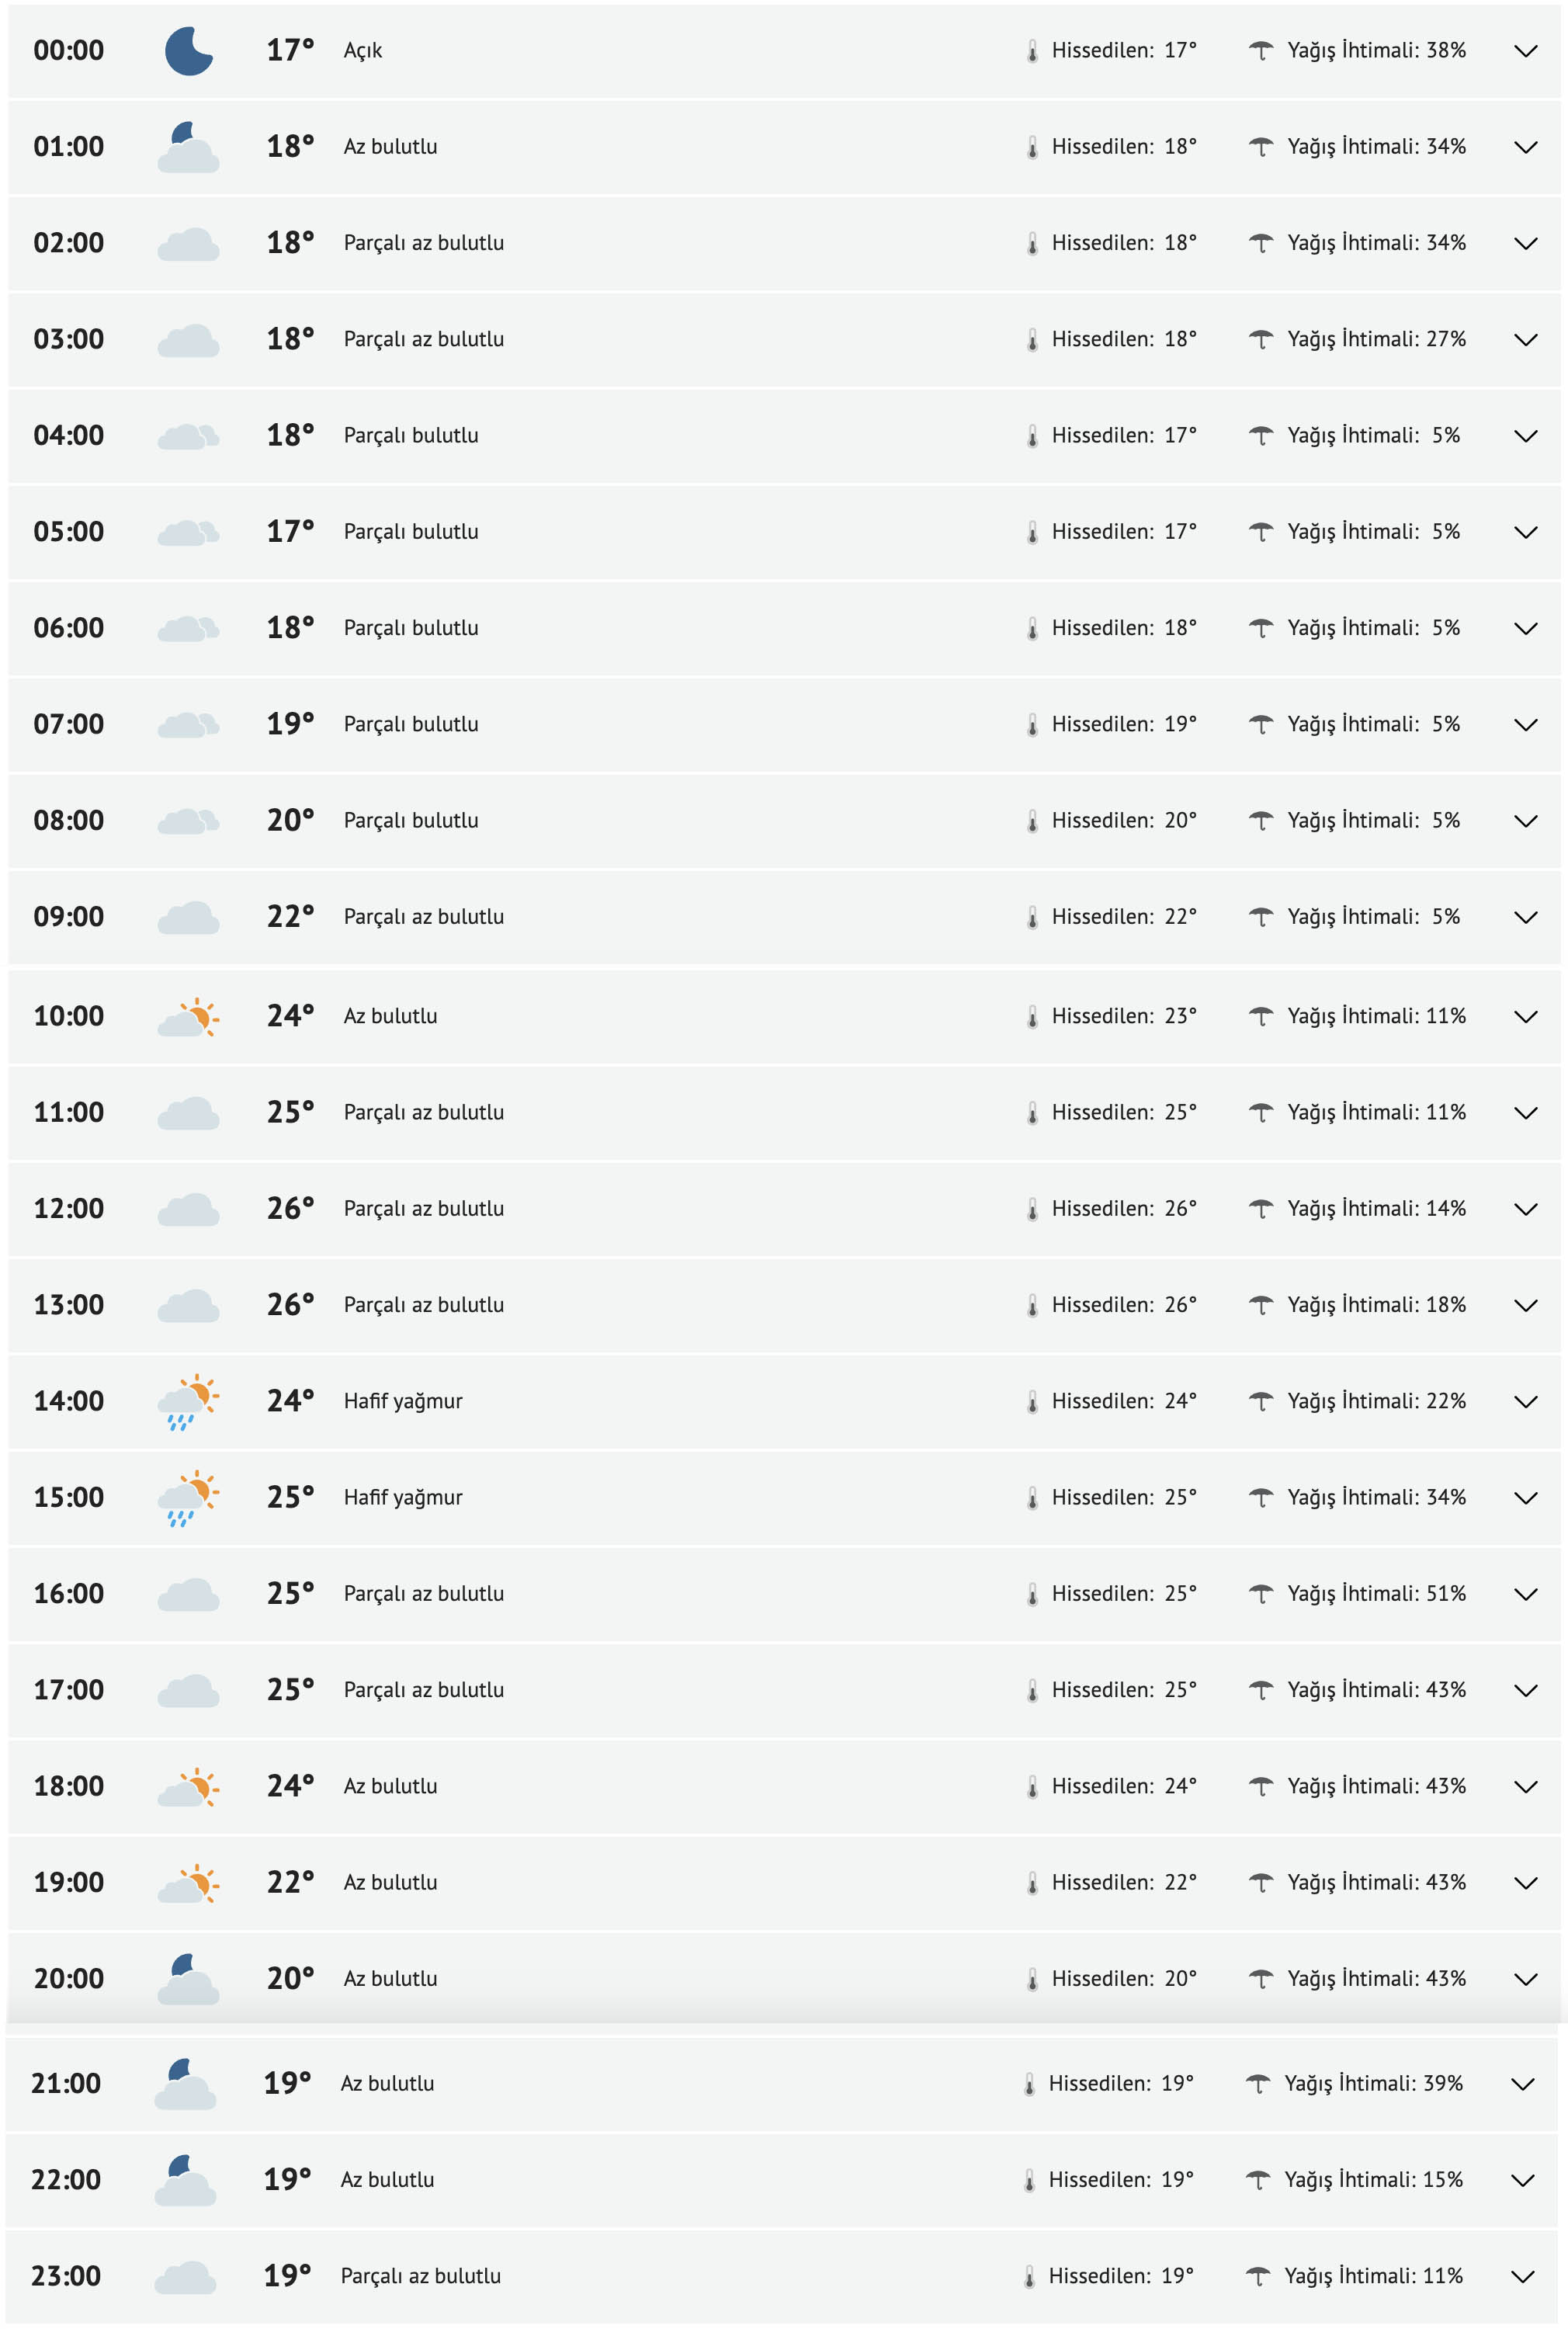The image size is (1568, 2336).
Task: Click the light rain icon at 14:00
Action: 188,1402
